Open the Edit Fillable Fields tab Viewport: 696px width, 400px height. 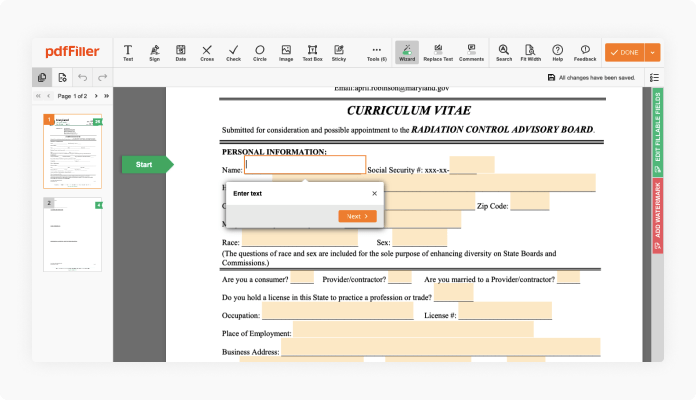click(x=657, y=128)
